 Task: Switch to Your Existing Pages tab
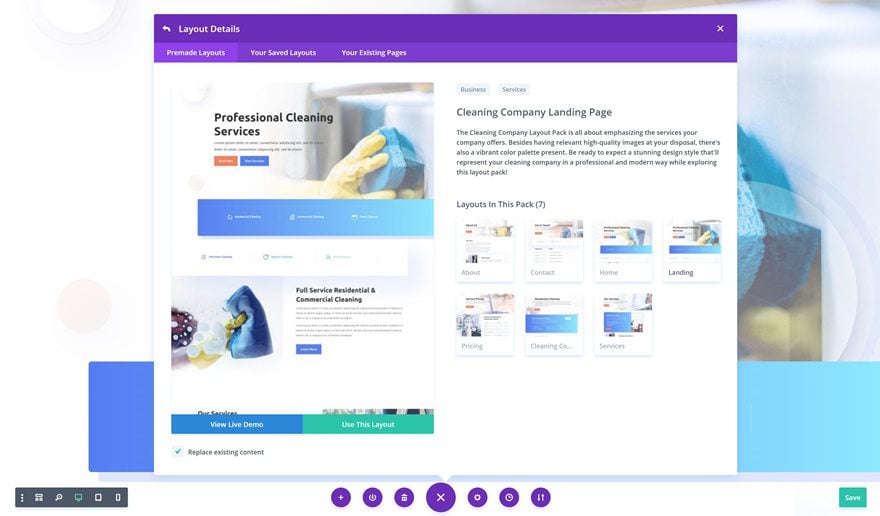click(x=374, y=53)
